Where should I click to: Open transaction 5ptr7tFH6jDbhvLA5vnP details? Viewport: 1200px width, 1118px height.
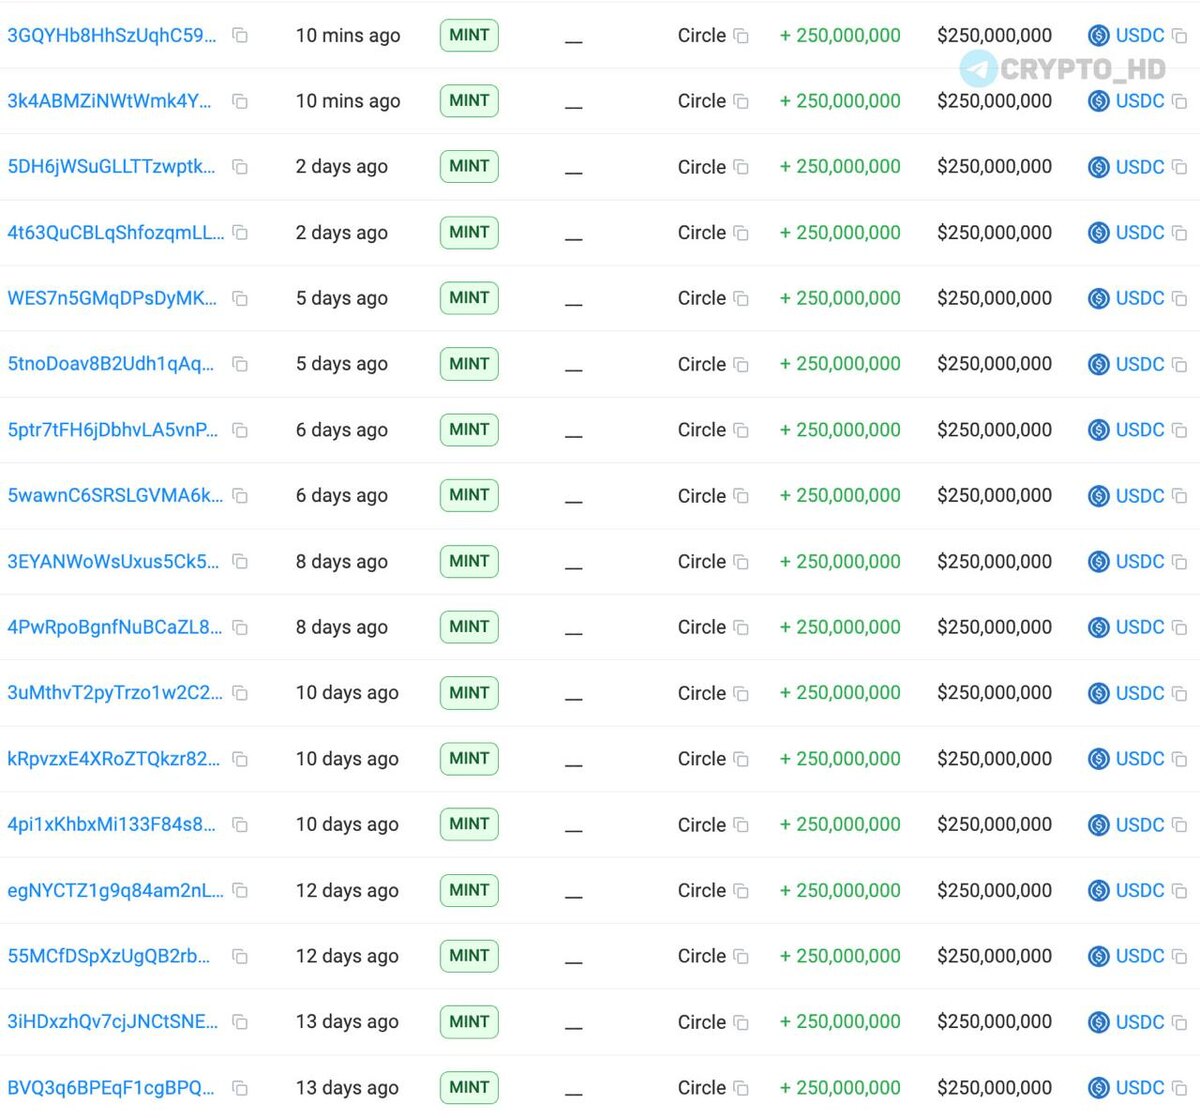click(x=112, y=430)
